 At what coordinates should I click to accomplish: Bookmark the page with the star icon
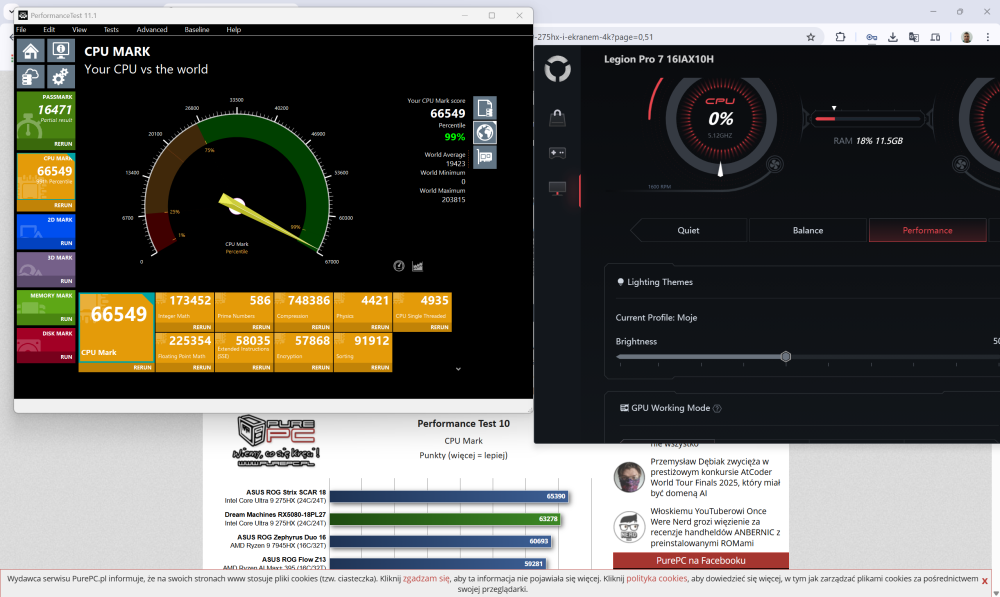[811, 37]
